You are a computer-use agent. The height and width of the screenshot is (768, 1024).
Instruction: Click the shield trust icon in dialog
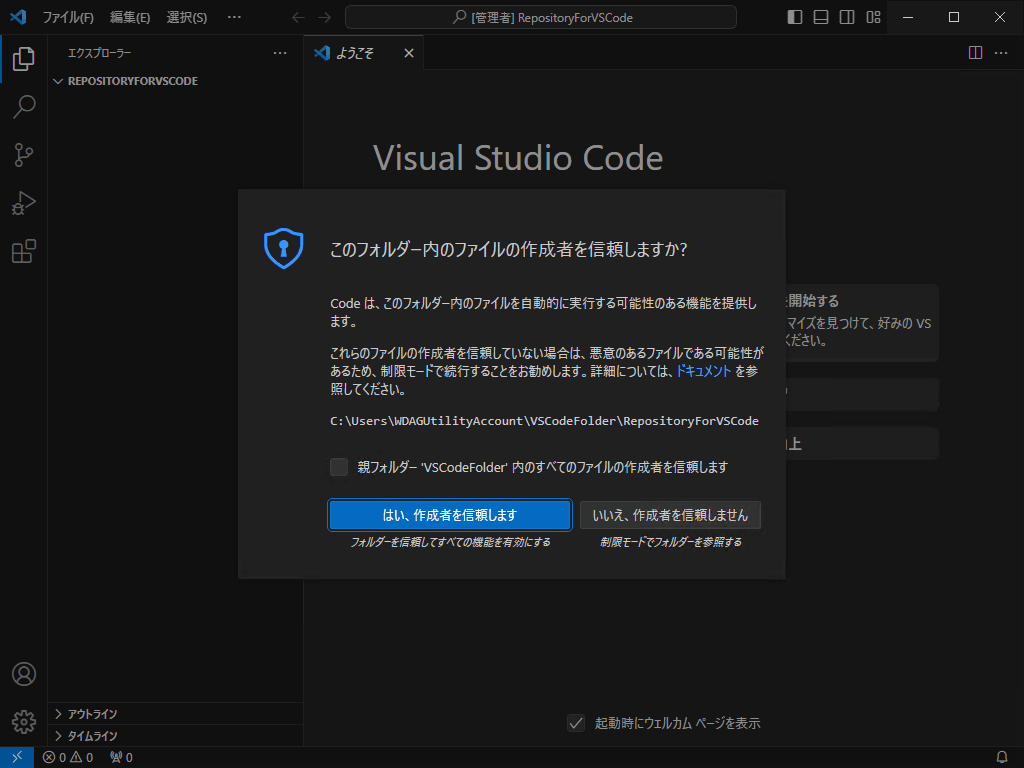pos(283,248)
